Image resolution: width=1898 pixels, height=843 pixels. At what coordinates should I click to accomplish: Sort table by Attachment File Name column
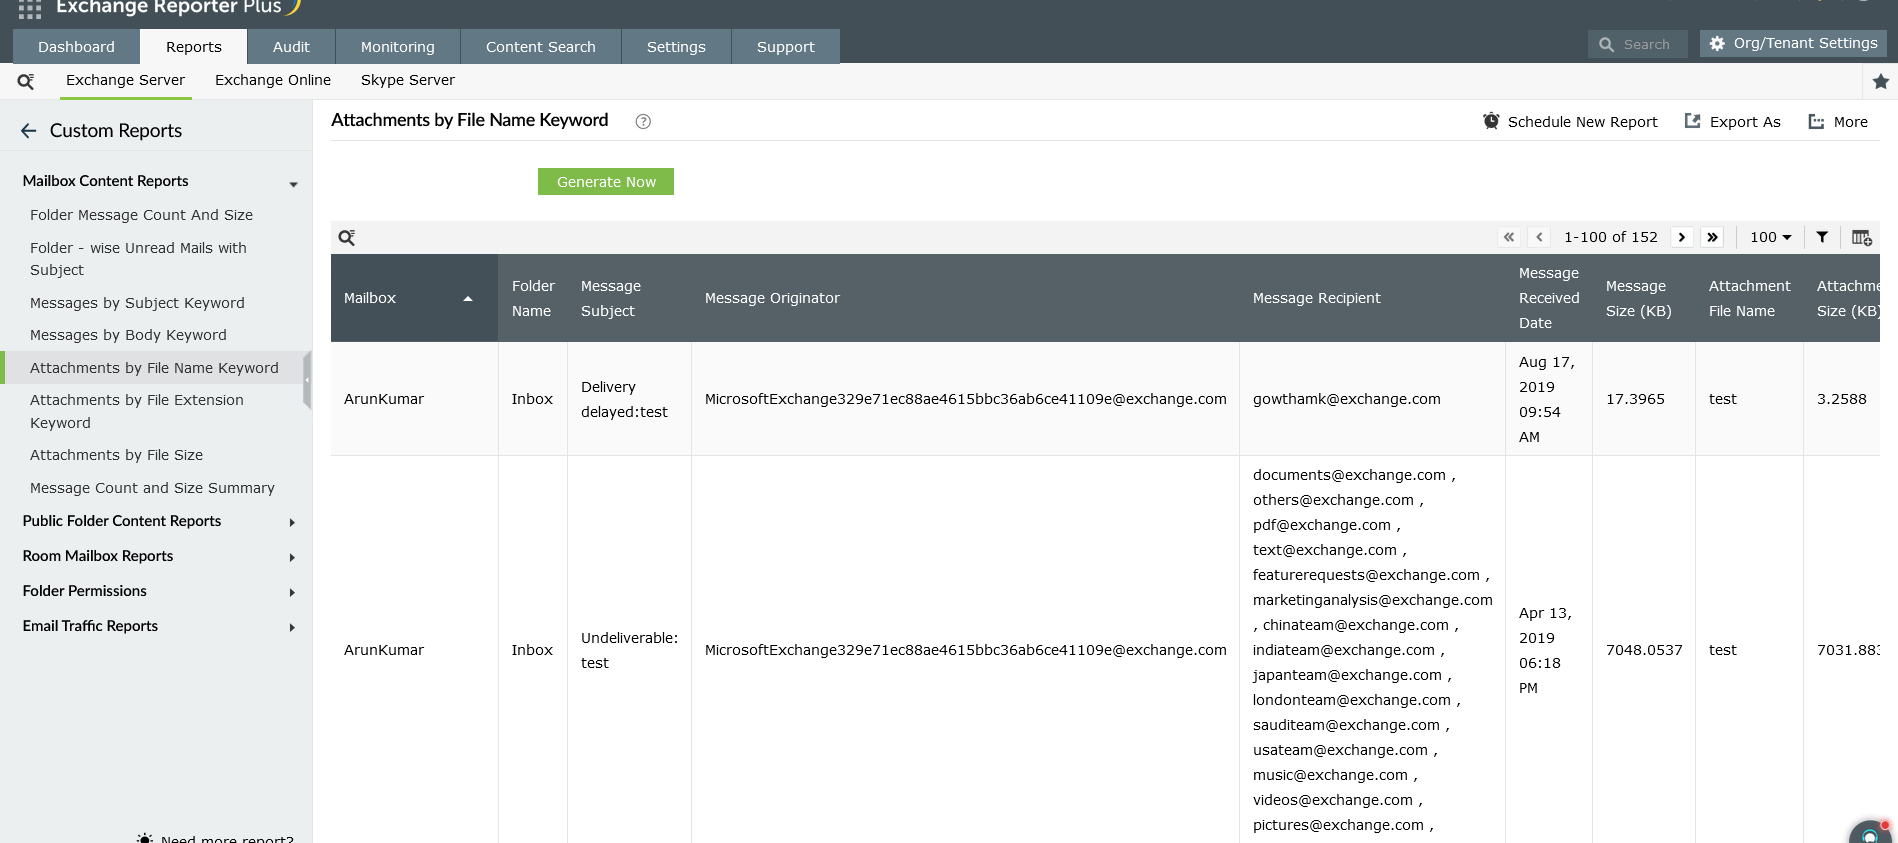click(x=1749, y=298)
